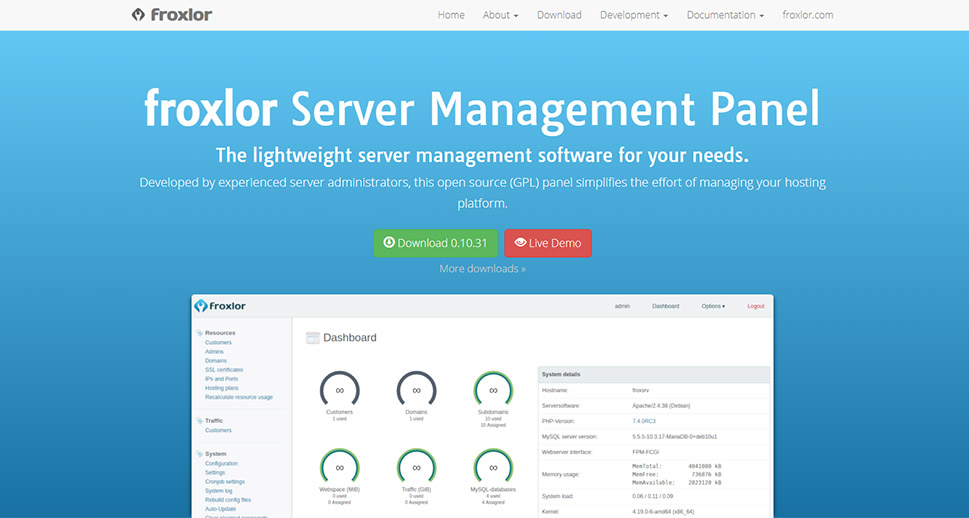Click the eye icon on Live Demo button

pos(520,243)
